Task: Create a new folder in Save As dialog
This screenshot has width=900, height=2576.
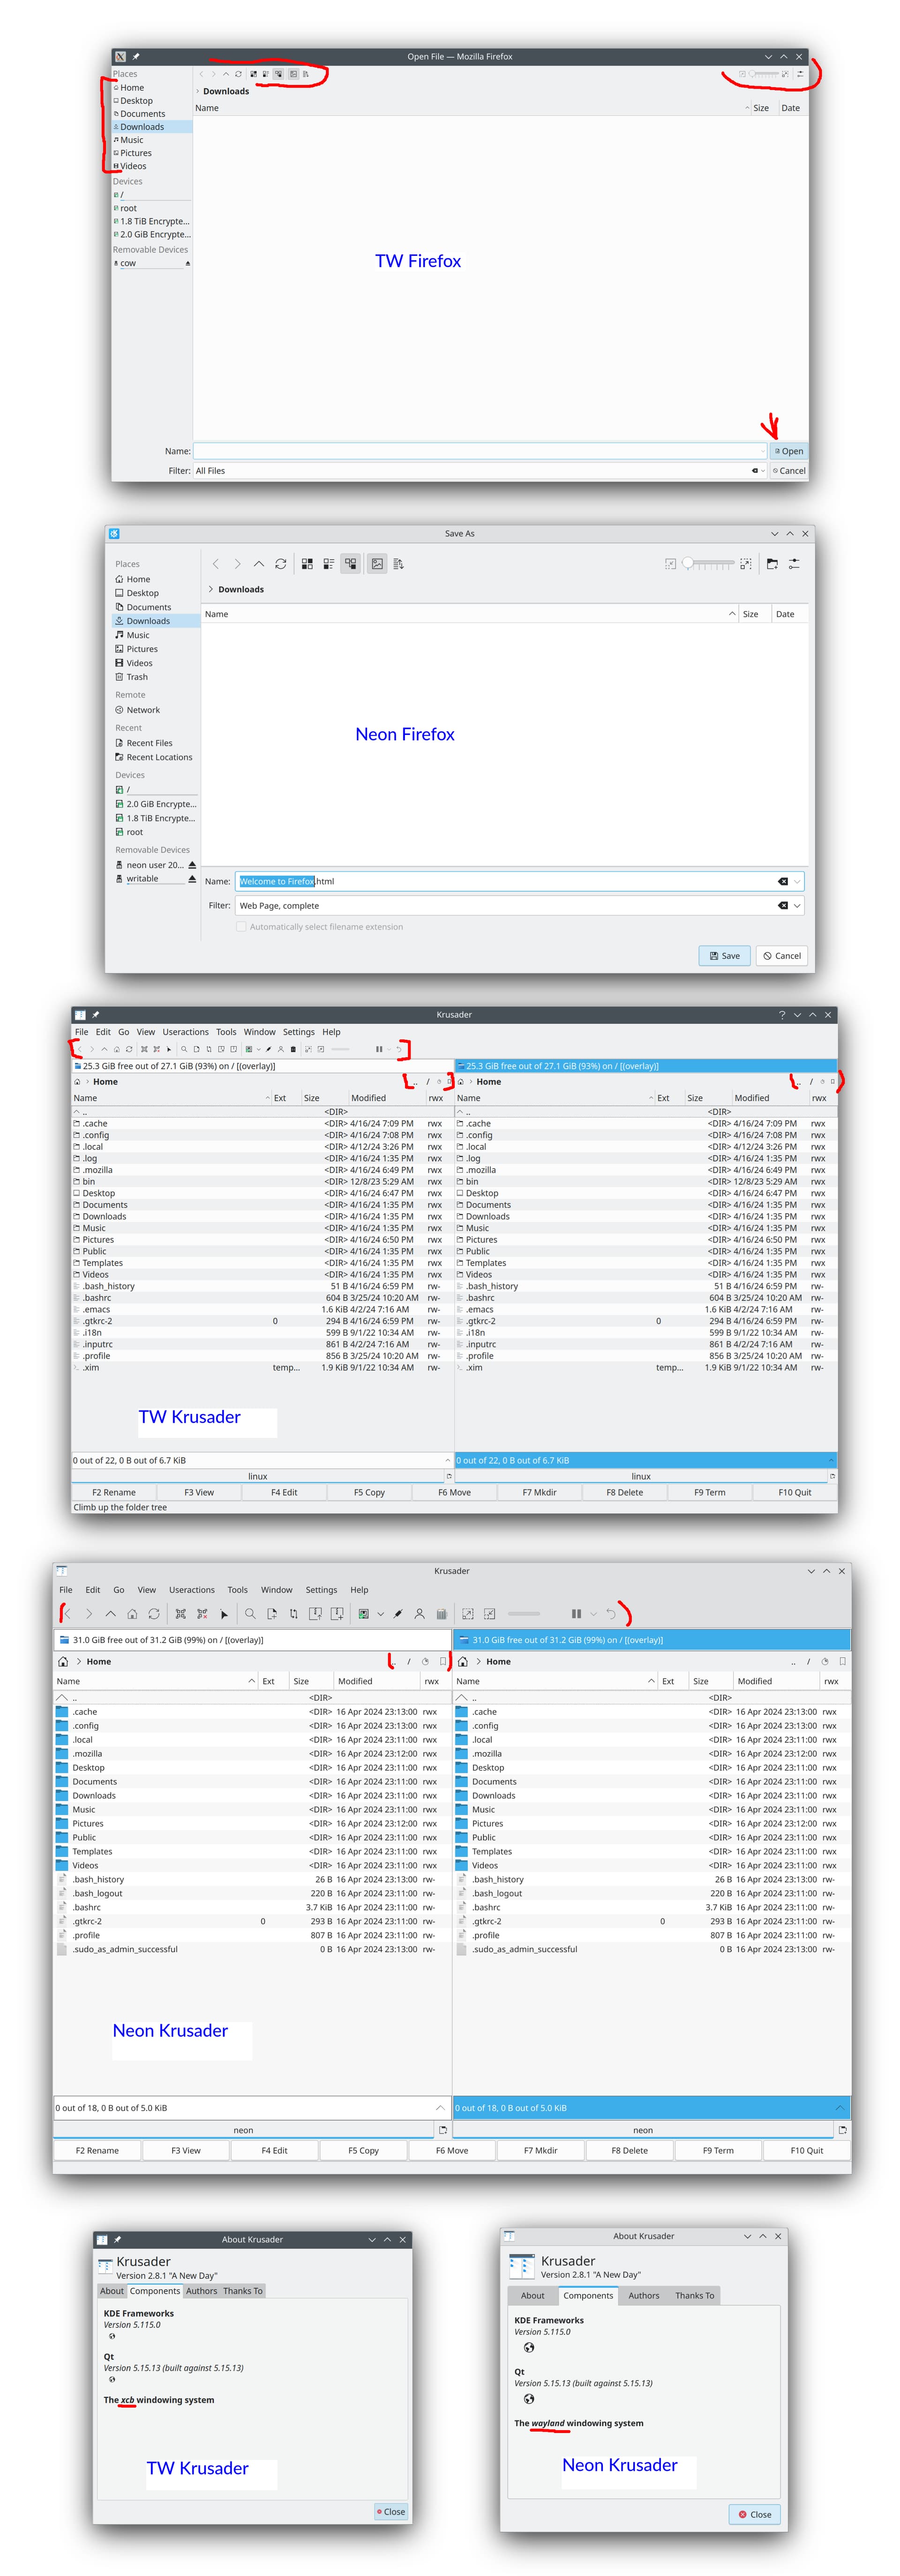Action: pos(772,564)
